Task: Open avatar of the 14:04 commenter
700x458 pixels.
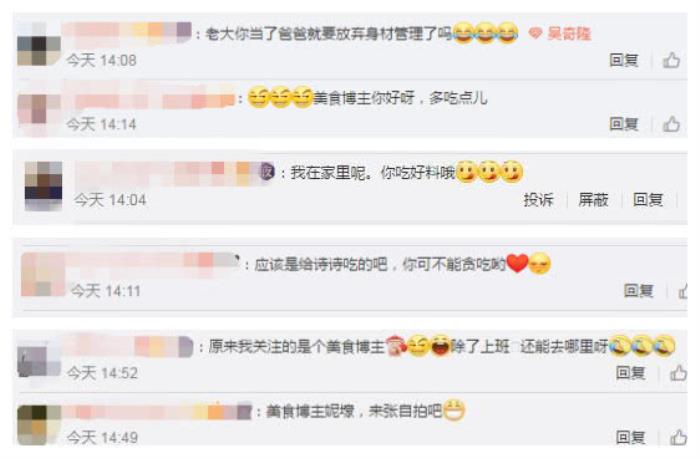Action: 43,186
